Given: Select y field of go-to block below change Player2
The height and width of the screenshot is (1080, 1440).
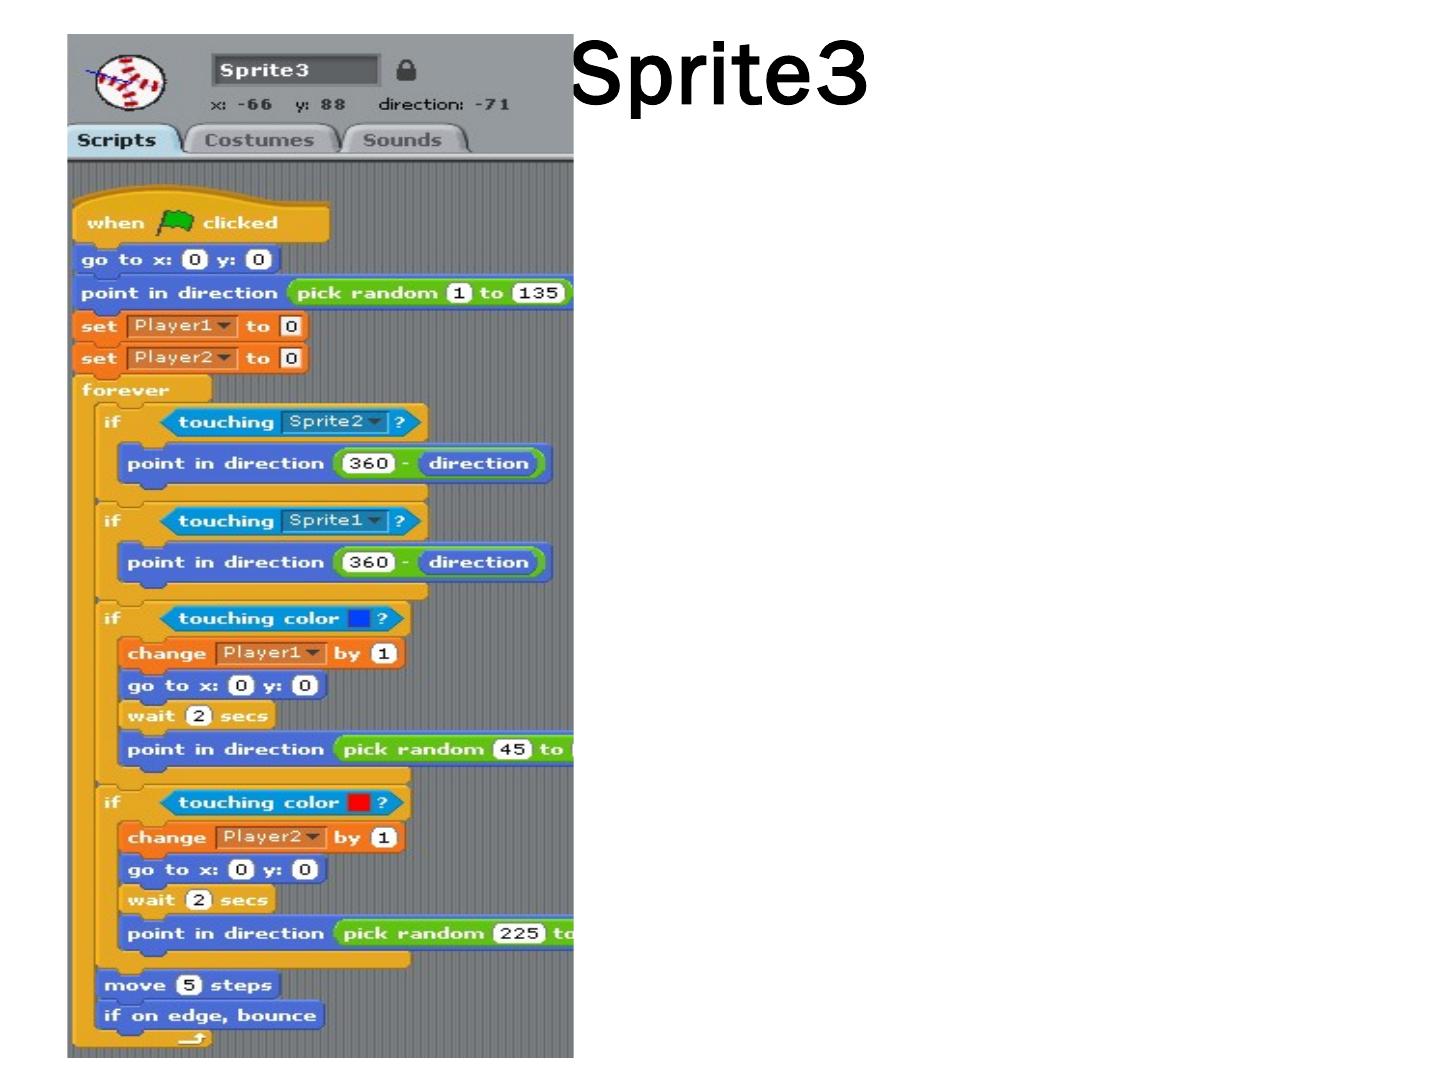Looking at the screenshot, I should pyautogui.click(x=304, y=870).
